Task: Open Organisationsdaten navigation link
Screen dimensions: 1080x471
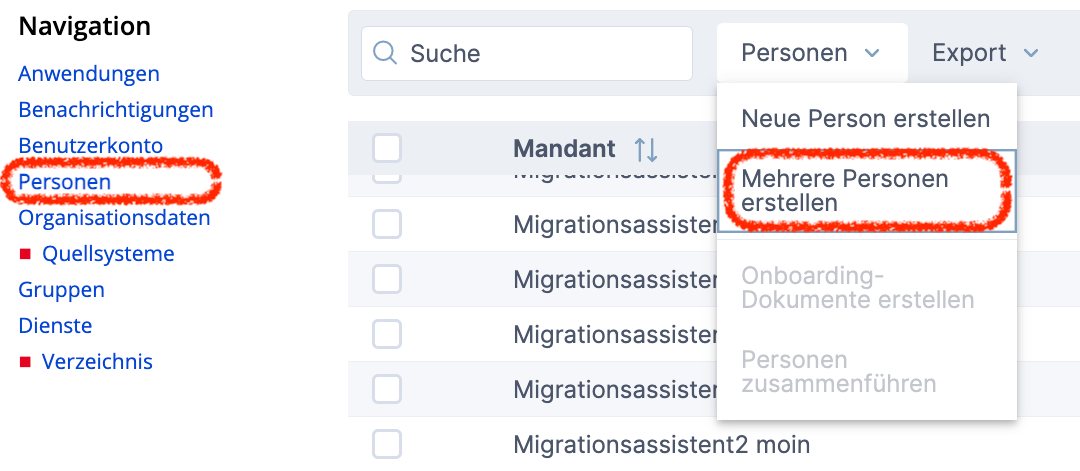Action: 115,218
